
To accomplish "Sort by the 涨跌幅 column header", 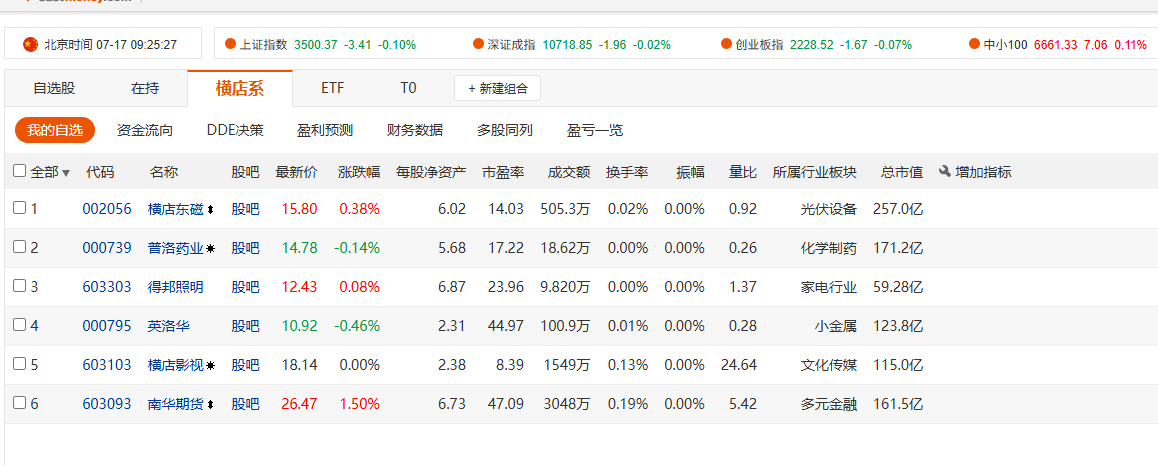I will point(359,173).
